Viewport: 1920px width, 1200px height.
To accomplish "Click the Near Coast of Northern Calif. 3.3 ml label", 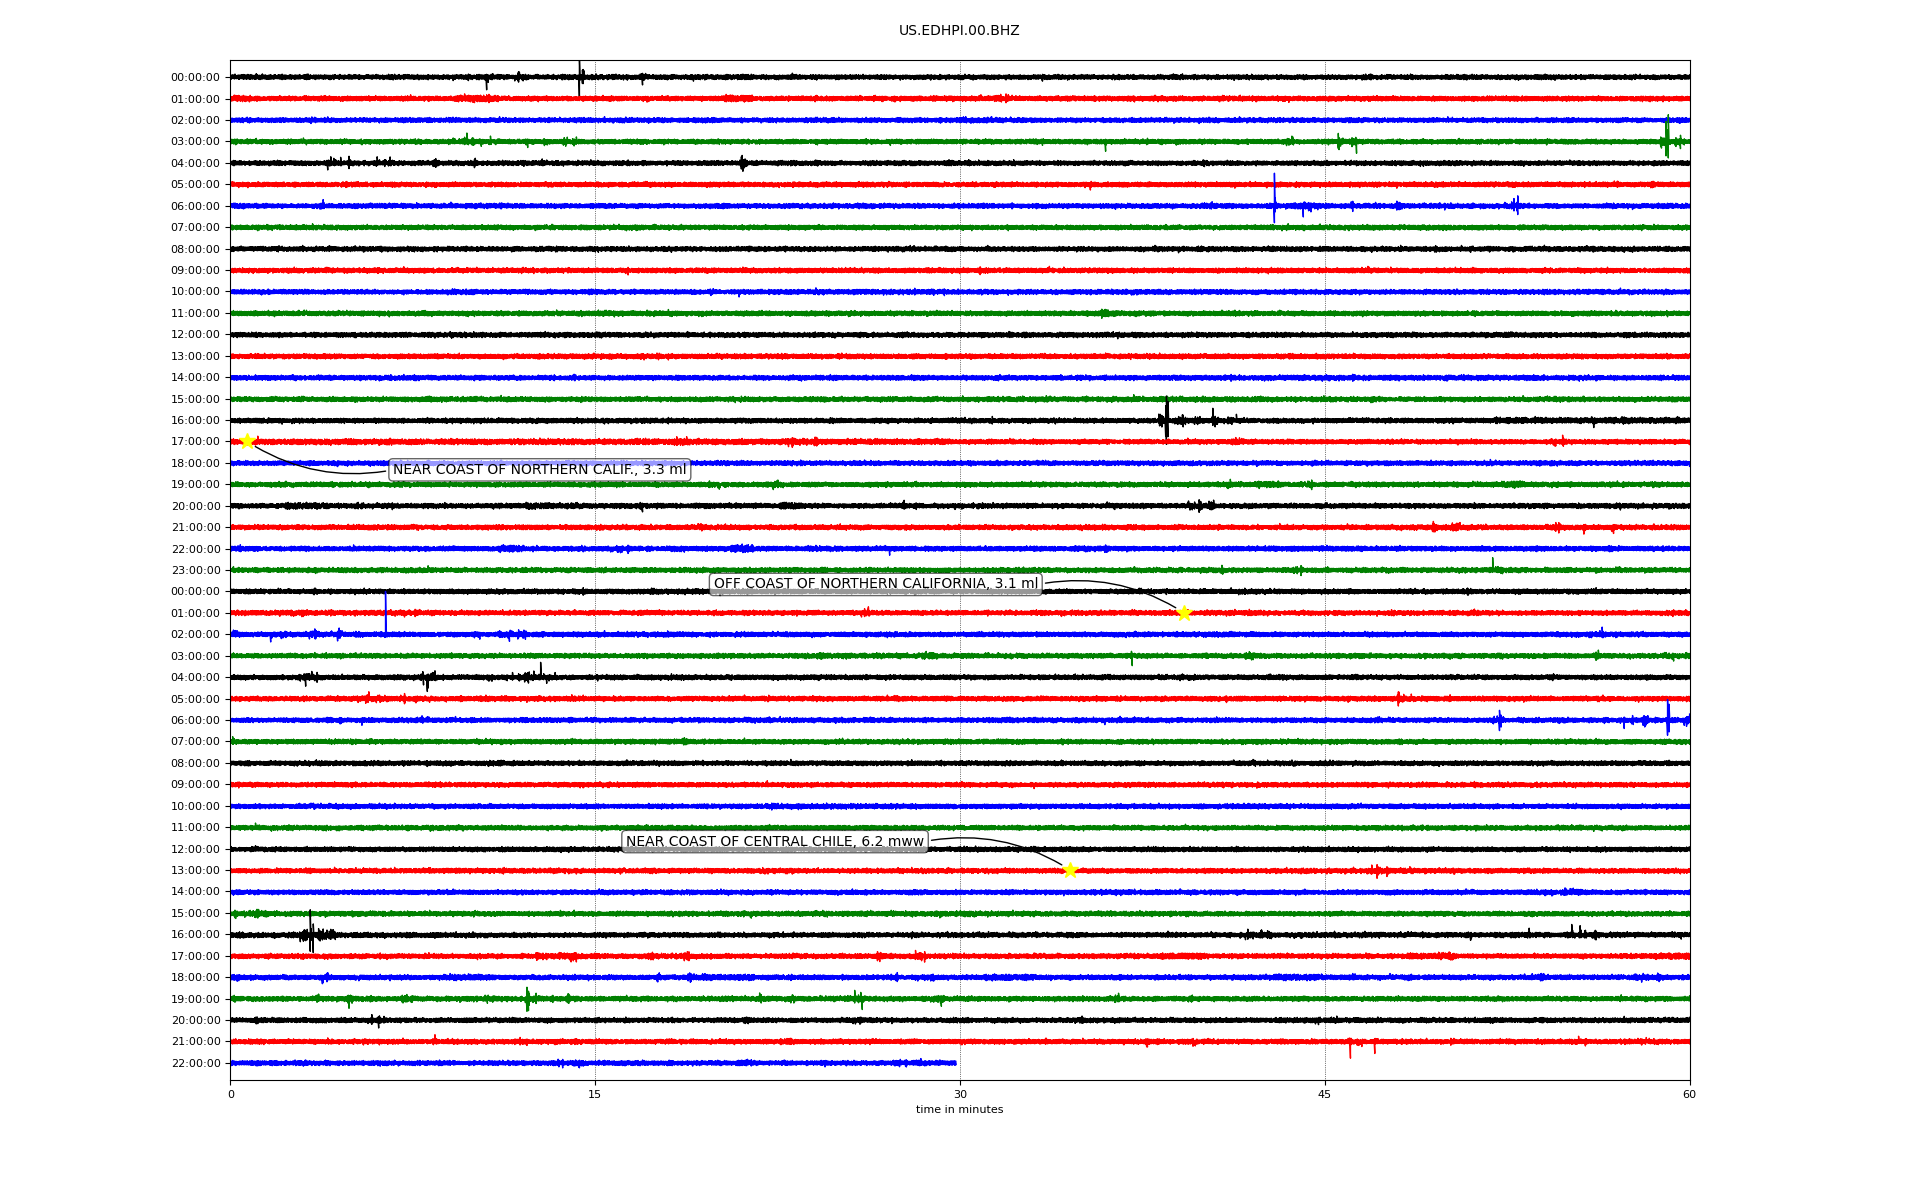I will [539, 470].
